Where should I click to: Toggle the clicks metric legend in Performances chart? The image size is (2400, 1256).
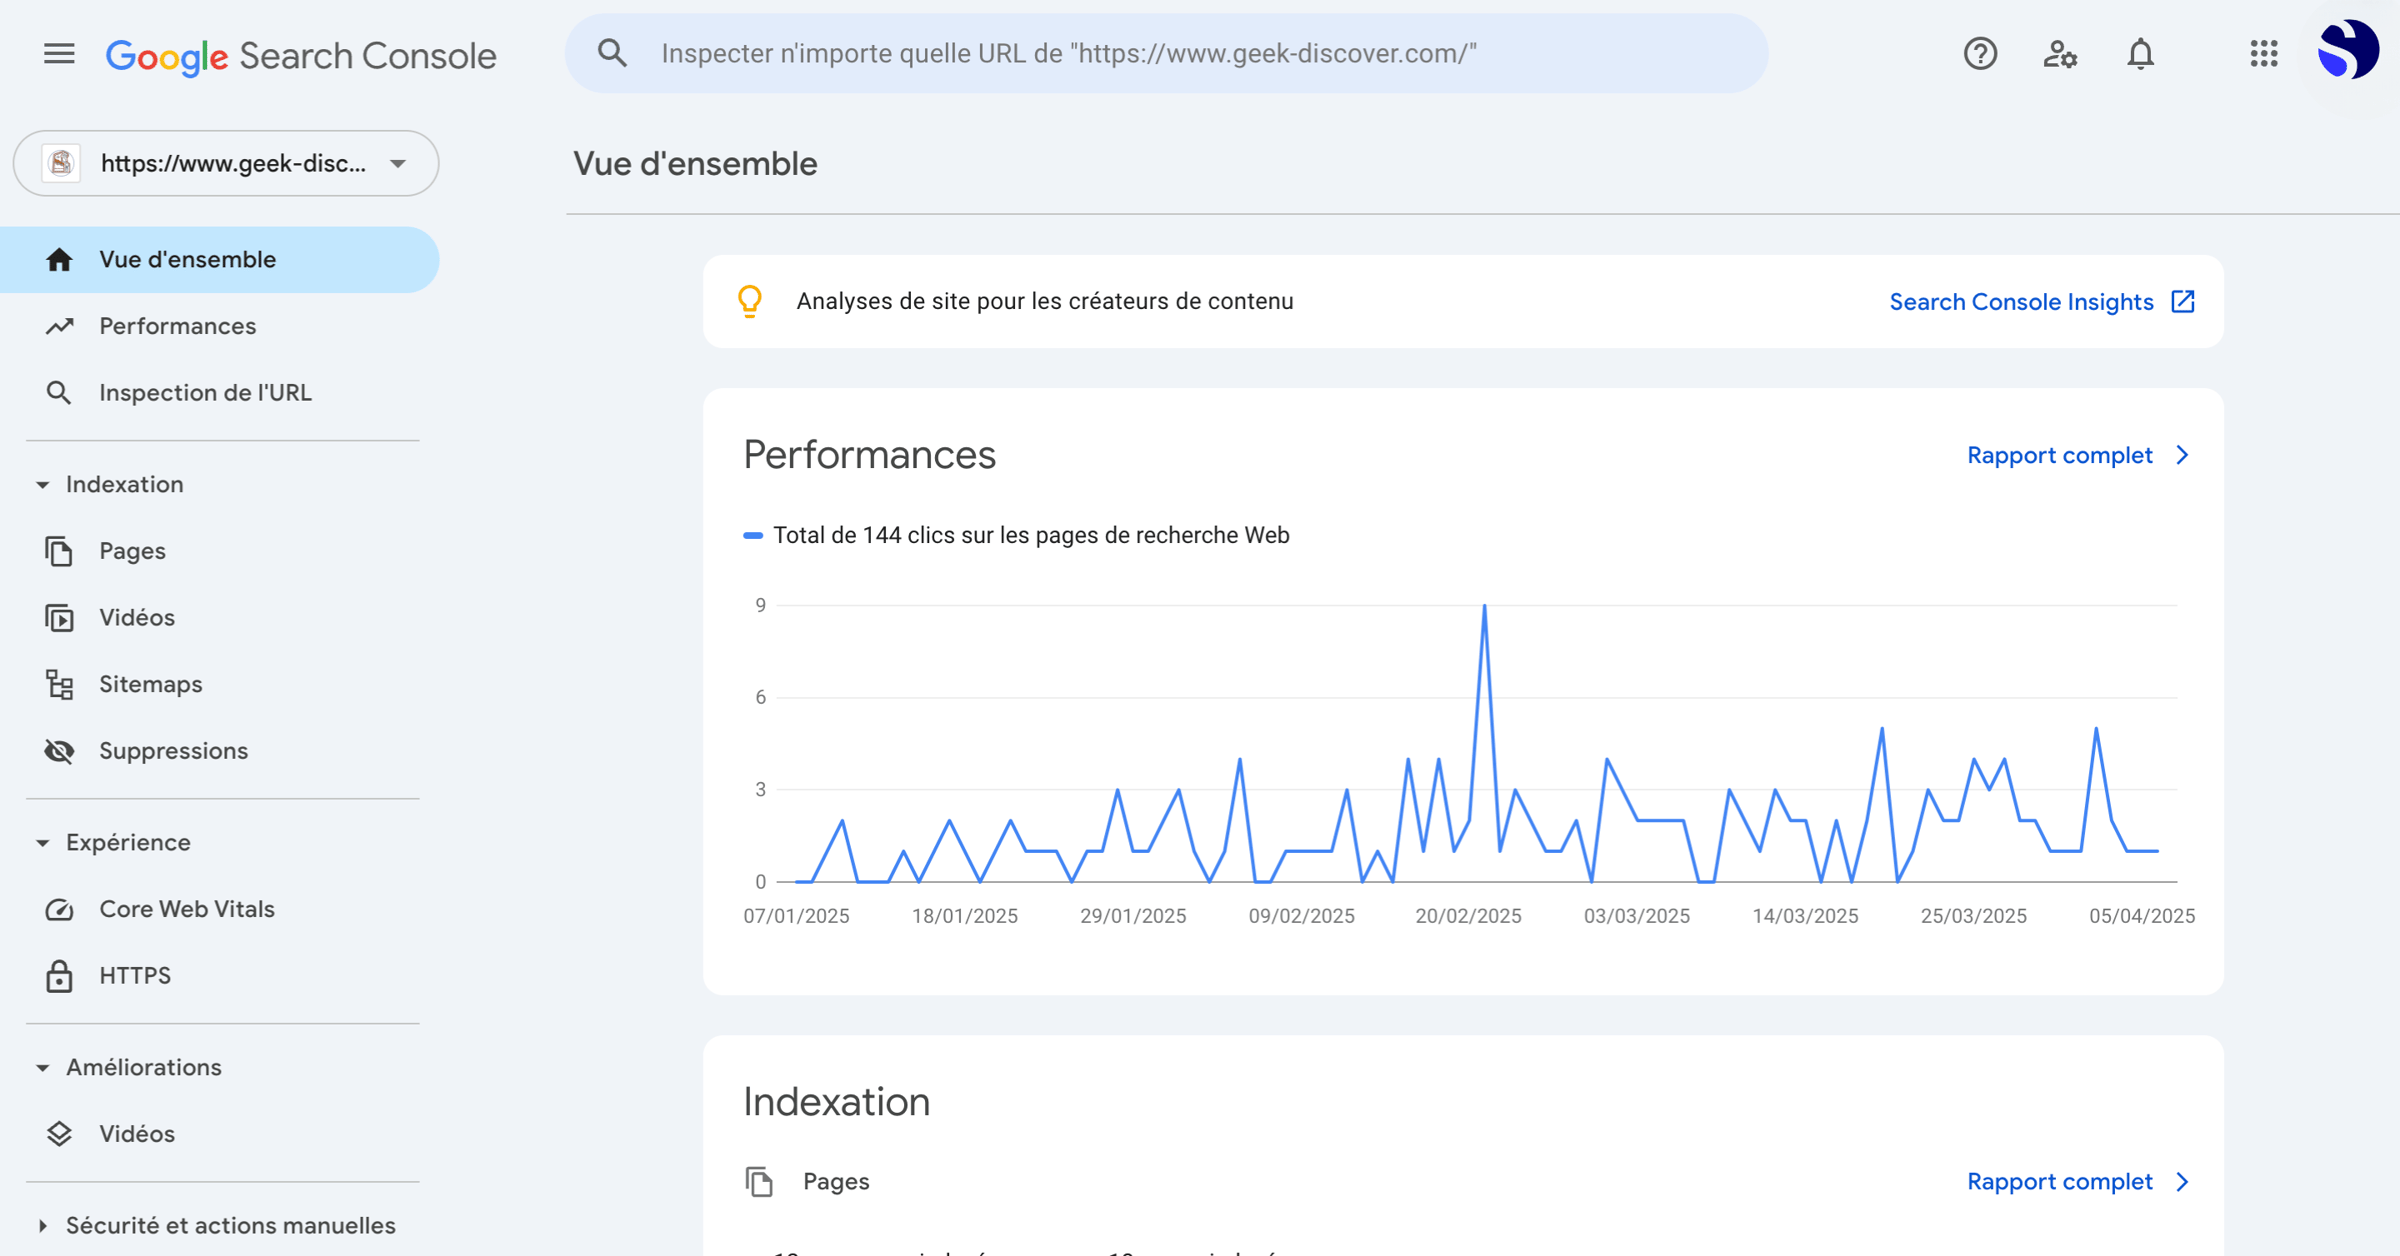click(1017, 535)
